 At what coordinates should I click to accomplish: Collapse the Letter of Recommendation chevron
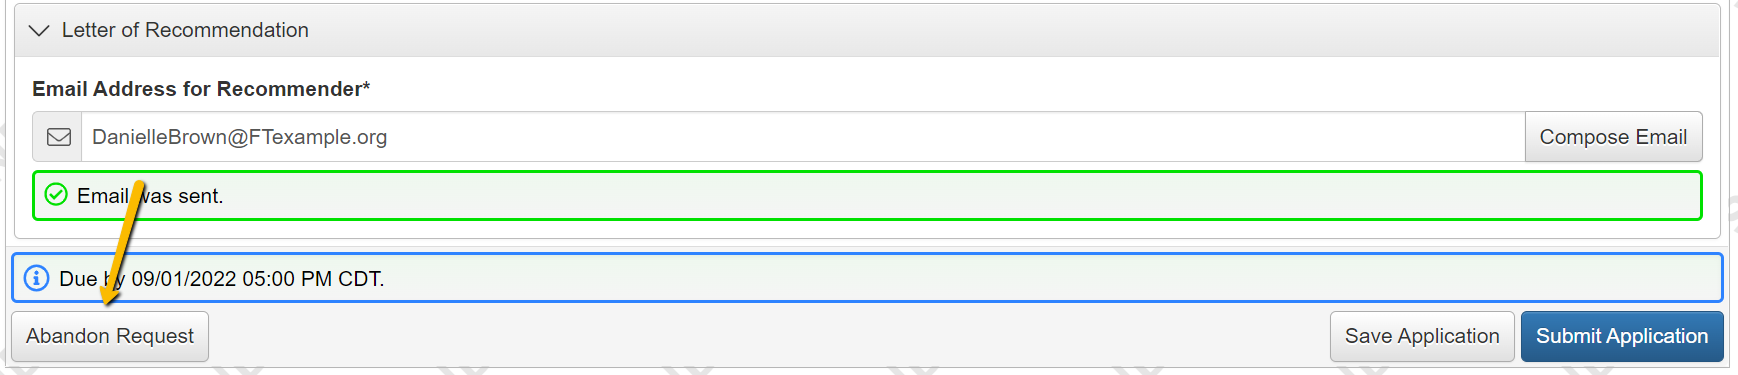(x=39, y=31)
